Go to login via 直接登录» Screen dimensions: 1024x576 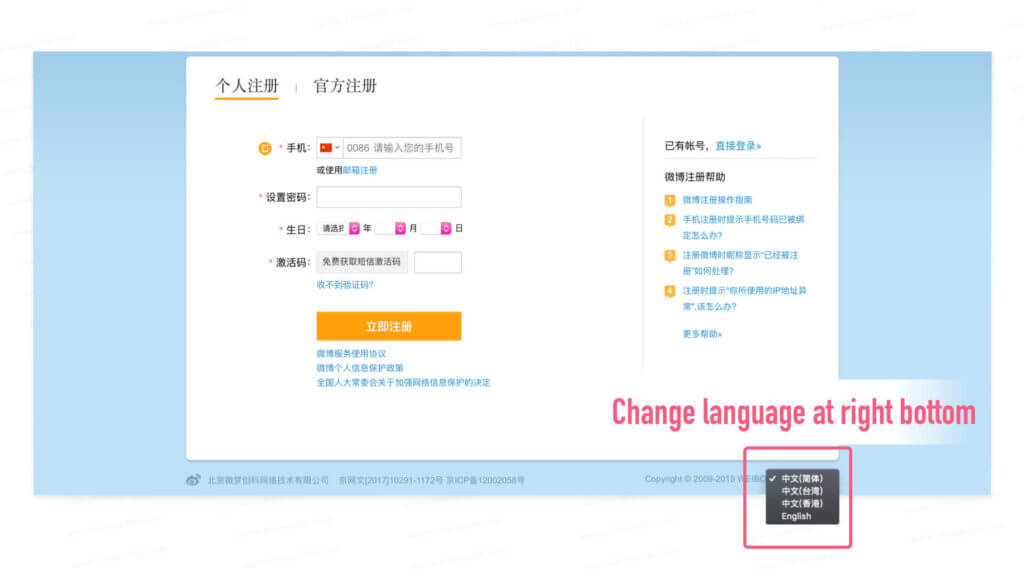[x=738, y=146]
